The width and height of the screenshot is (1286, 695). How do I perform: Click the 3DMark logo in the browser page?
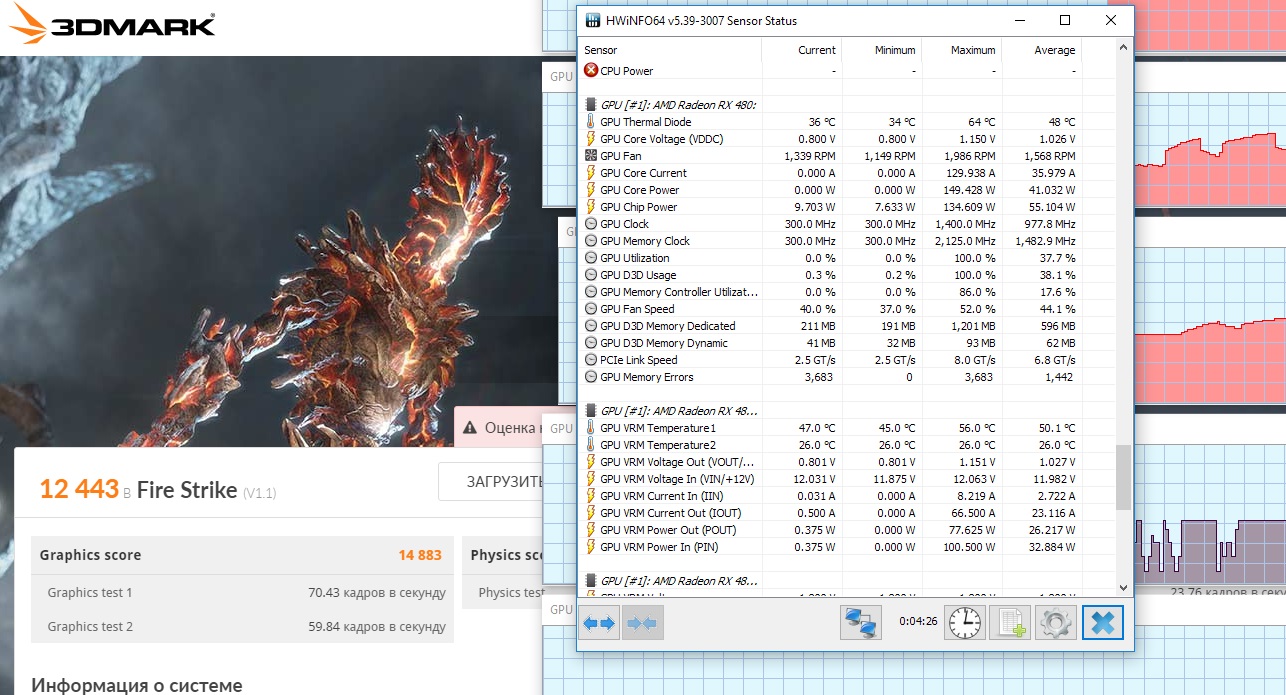point(111,25)
